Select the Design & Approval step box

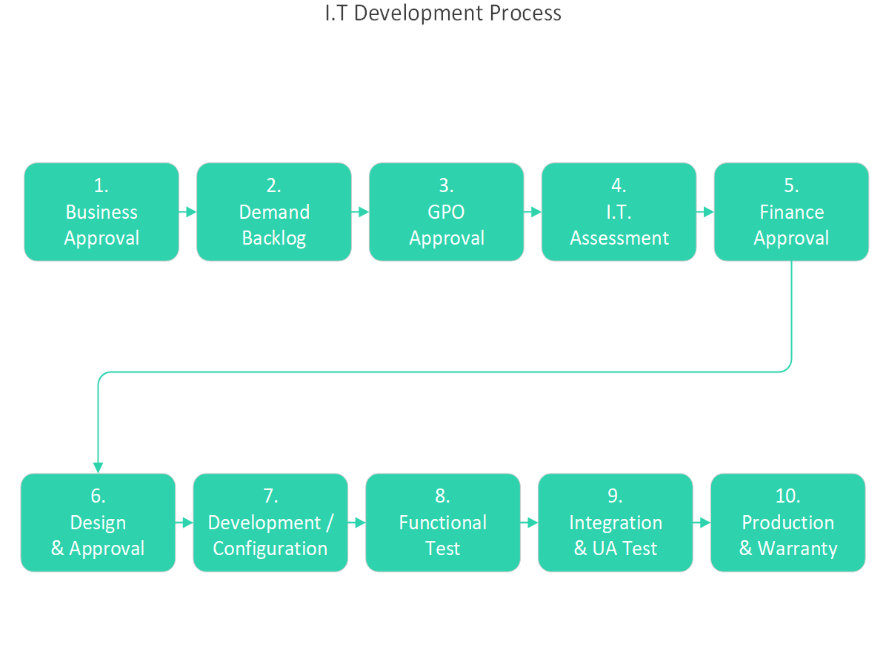click(98, 522)
